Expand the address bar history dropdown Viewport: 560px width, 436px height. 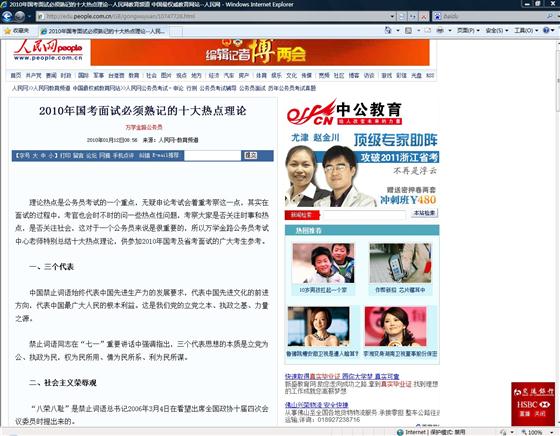[x=392, y=16]
